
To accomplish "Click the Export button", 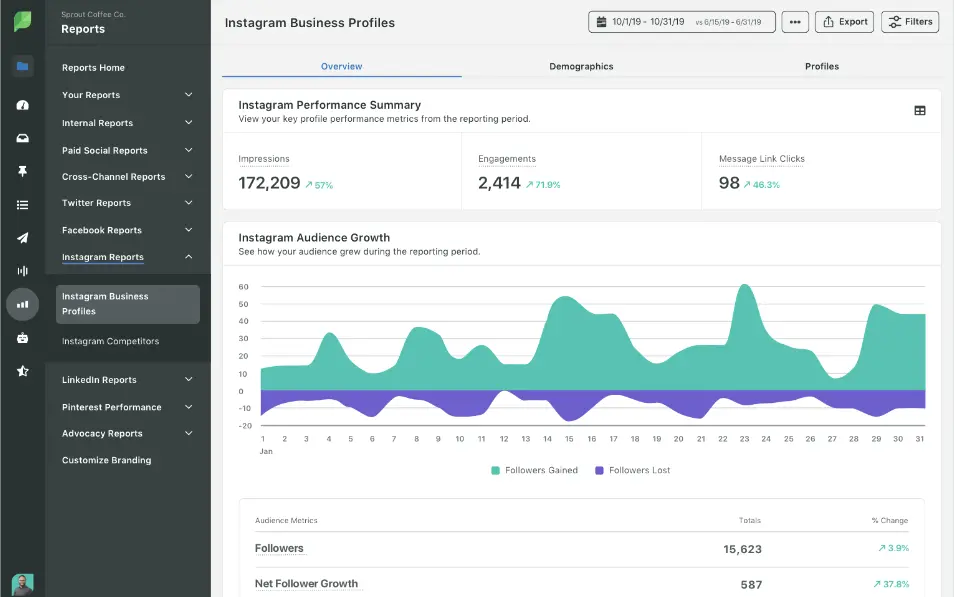I will coord(844,22).
